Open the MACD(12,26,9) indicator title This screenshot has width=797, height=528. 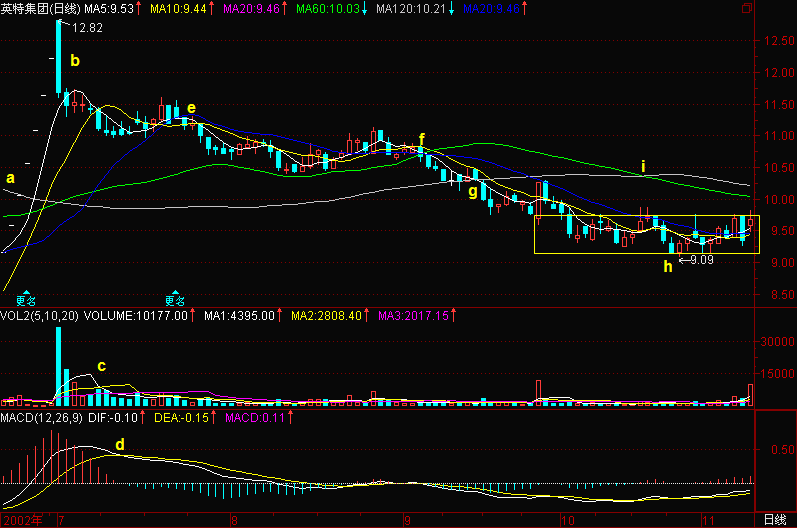[41, 418]
